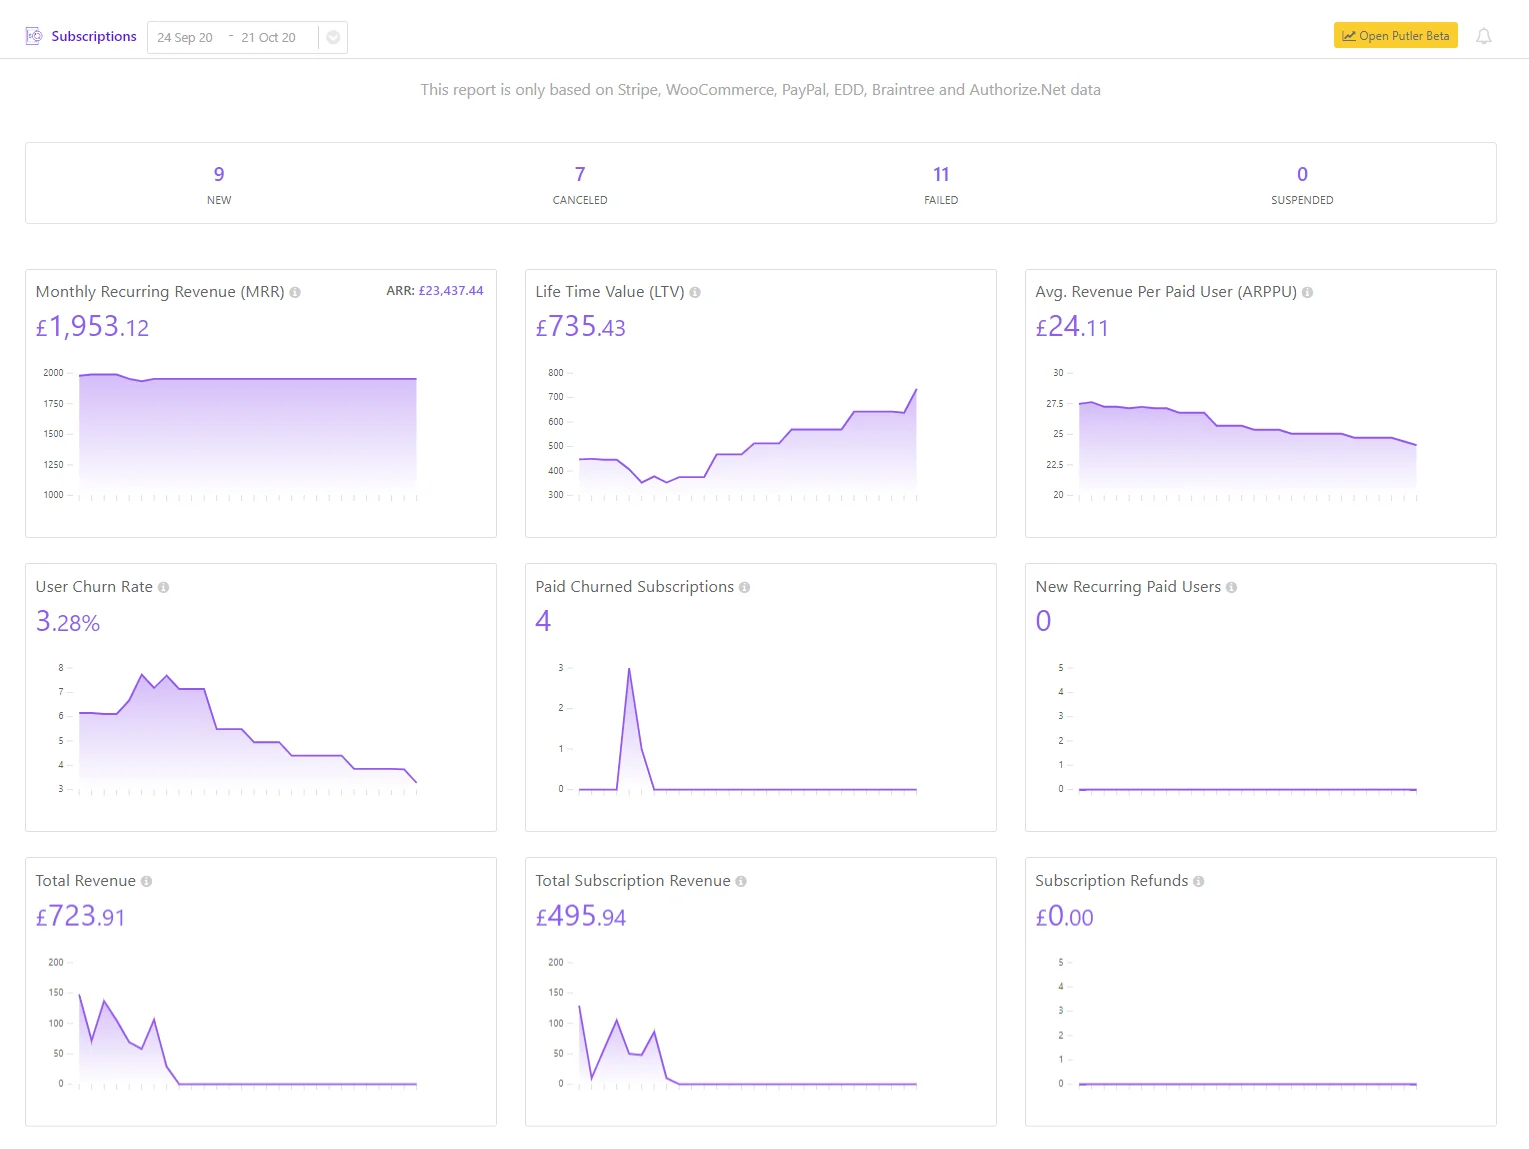Show info for Monthly Recurring Revenue (MRR)
The height and width of the screenshot is (1149, 1529).
(295, 293)
